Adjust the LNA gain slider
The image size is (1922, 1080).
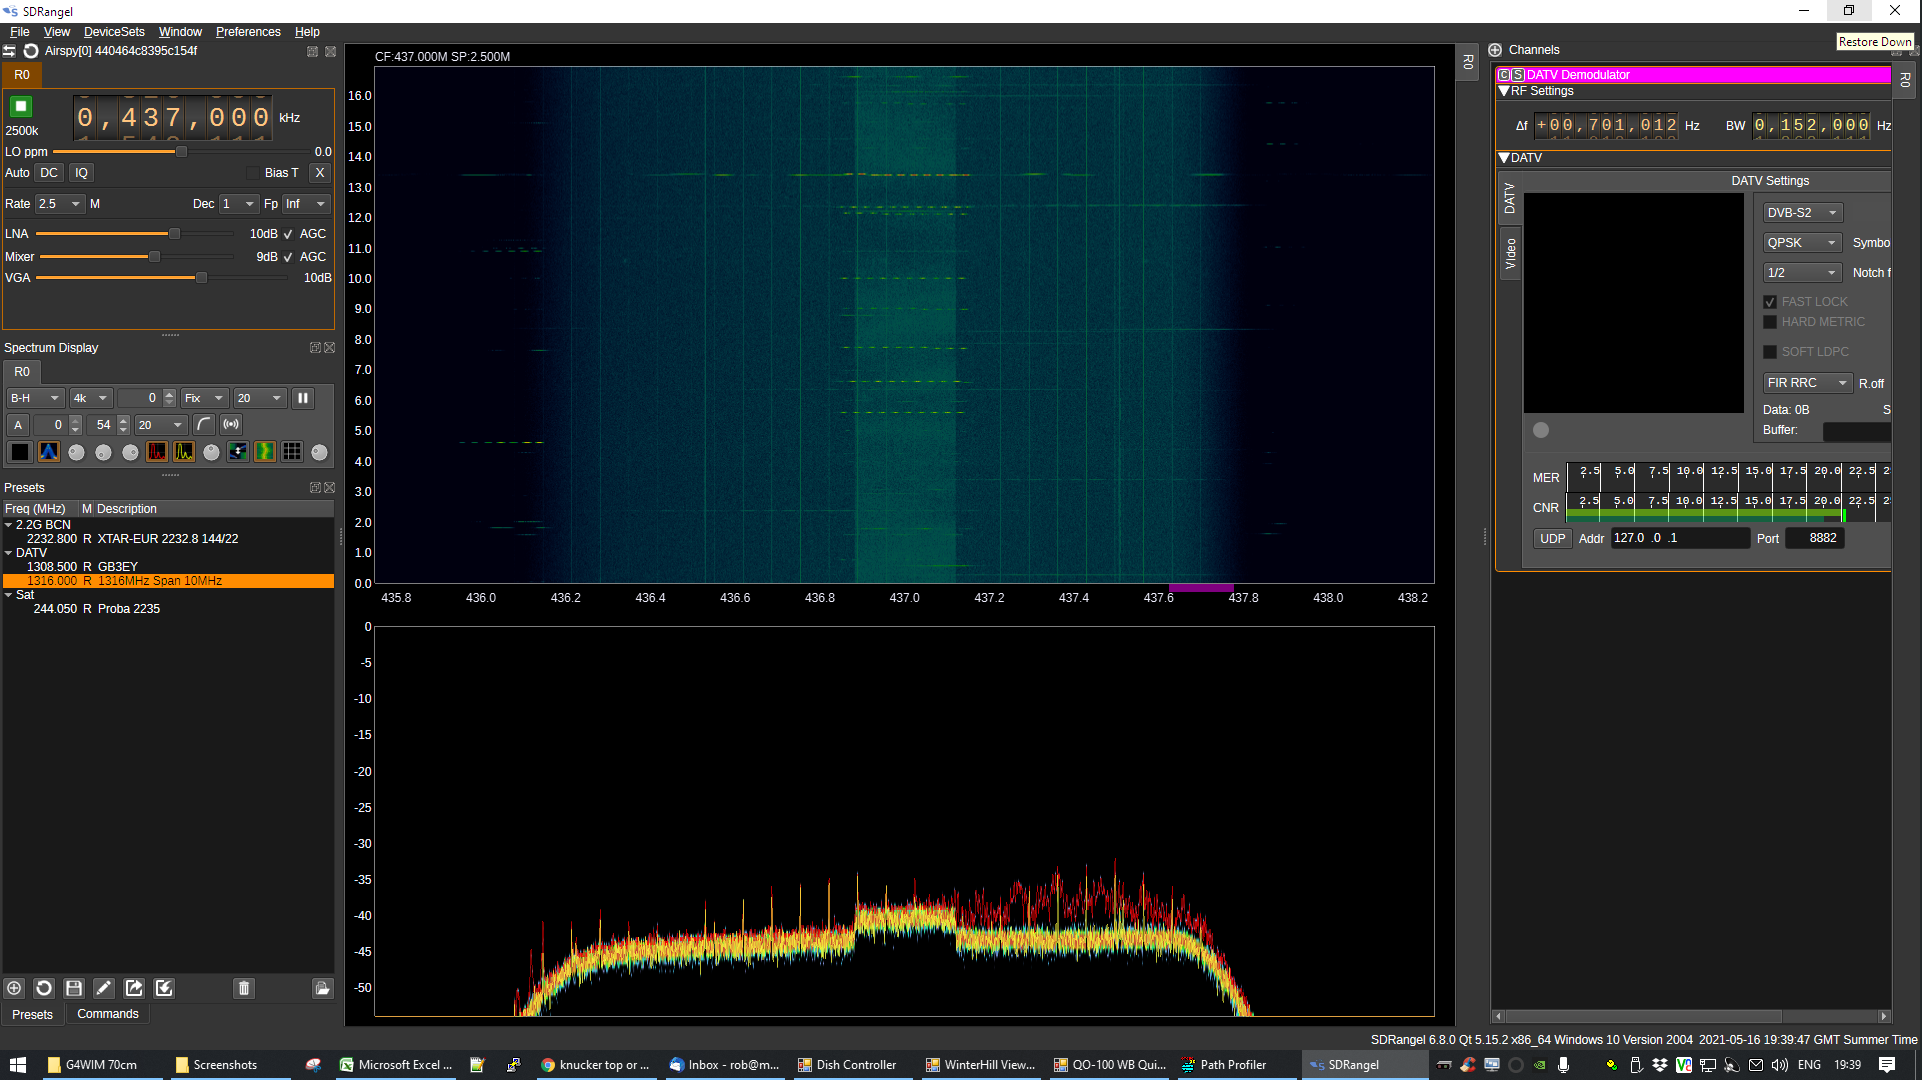(174, 234)
